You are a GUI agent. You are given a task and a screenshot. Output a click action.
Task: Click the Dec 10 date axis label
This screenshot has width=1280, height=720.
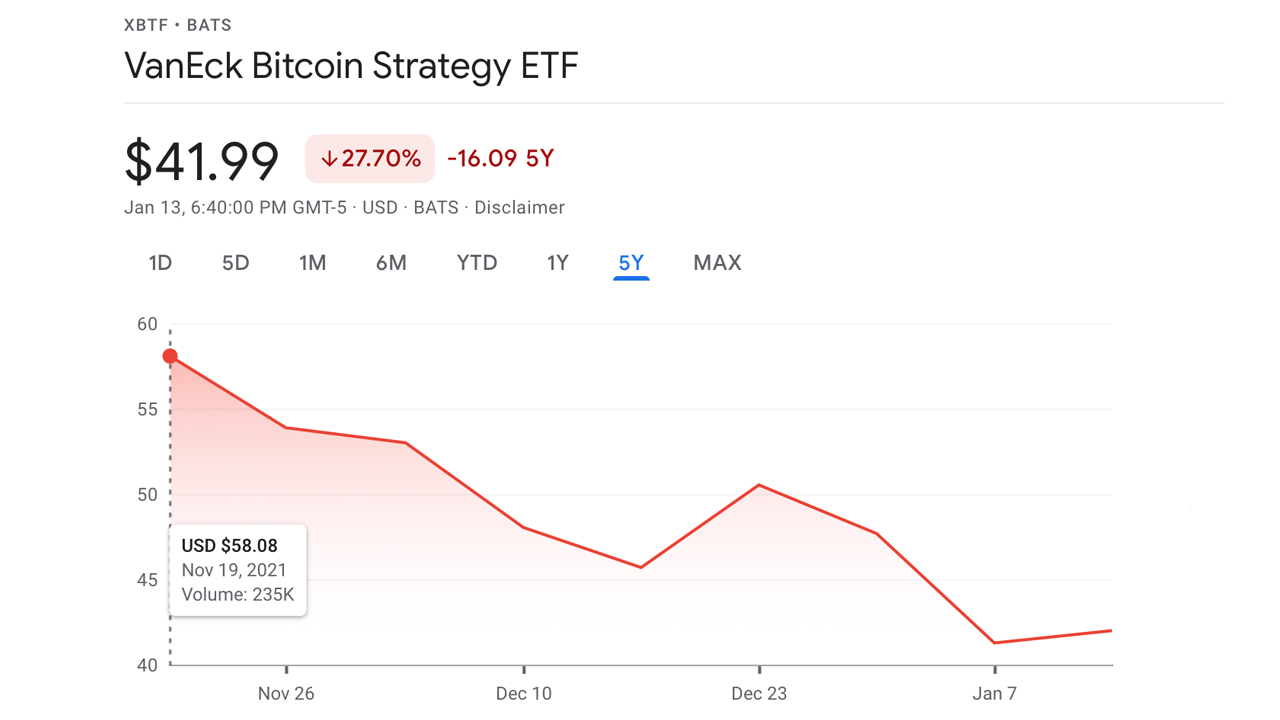click(523, 694)
